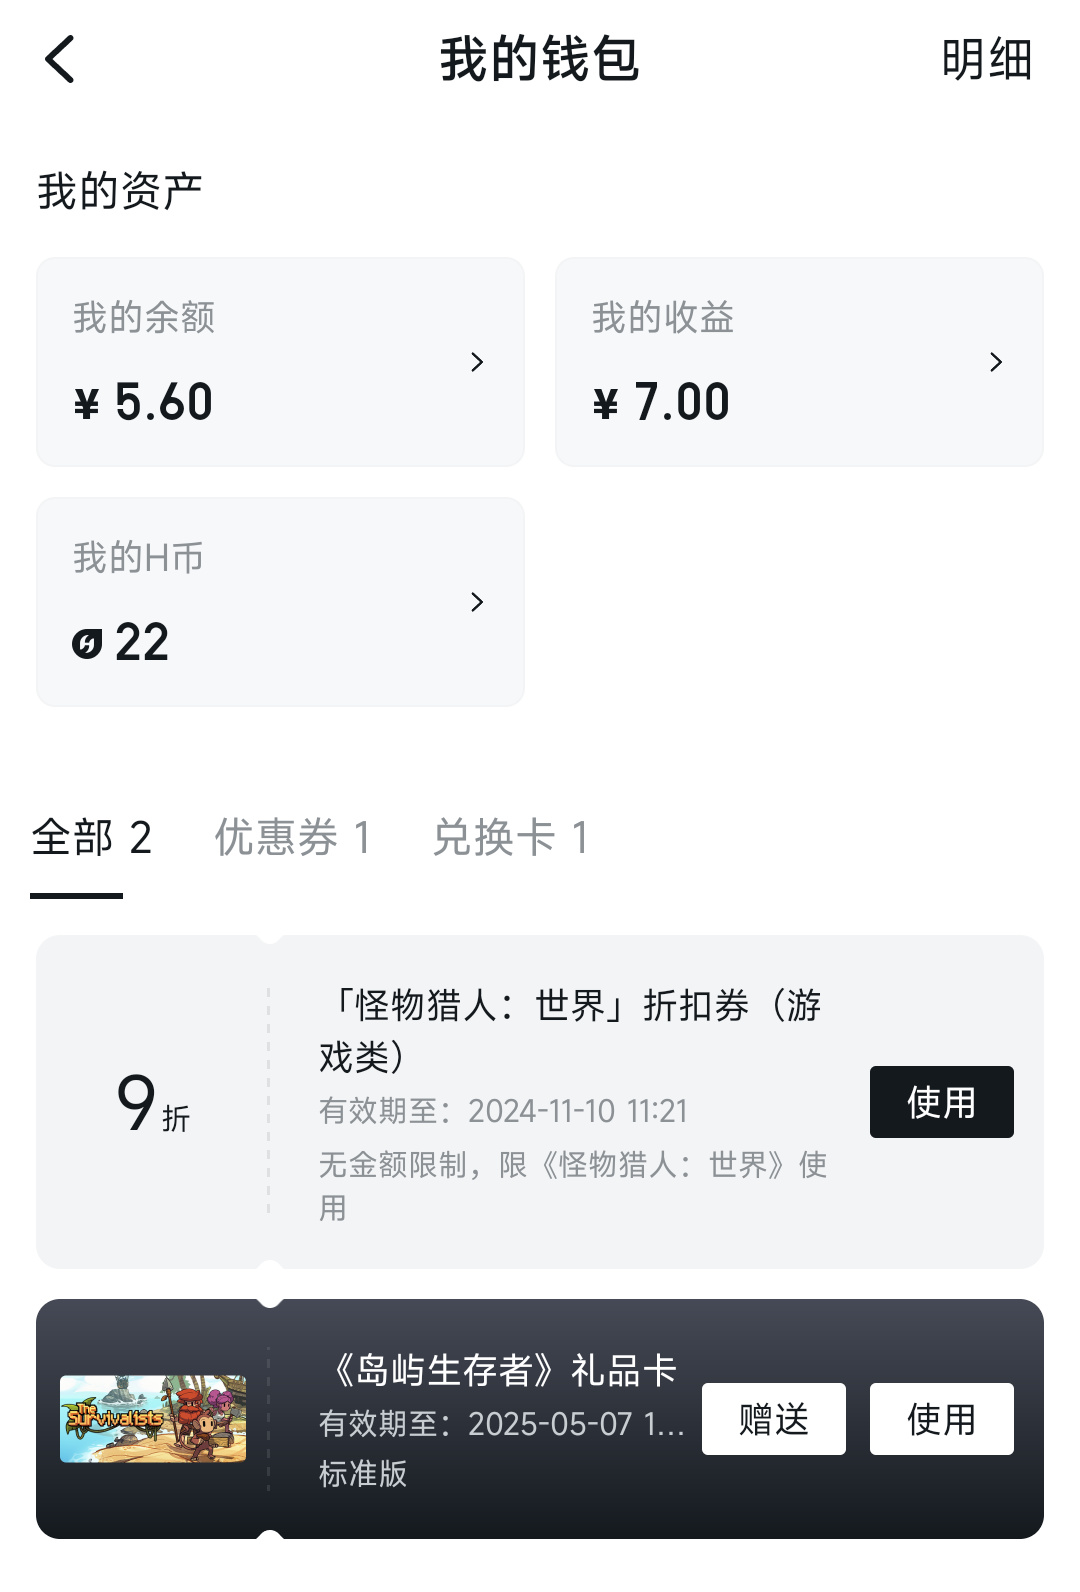This screenshot has height=1592, width=1080.
Task: Switch to the 兑换卡 tab
Action: [x=510, y=838]
